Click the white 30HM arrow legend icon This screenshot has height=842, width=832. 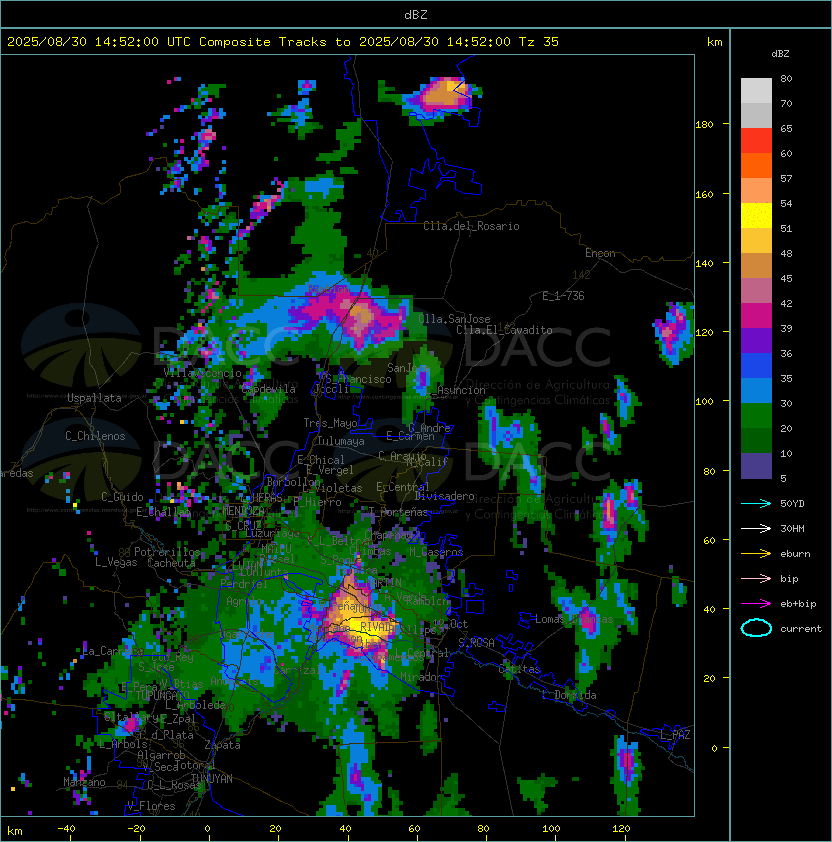[x=756, y=529]
